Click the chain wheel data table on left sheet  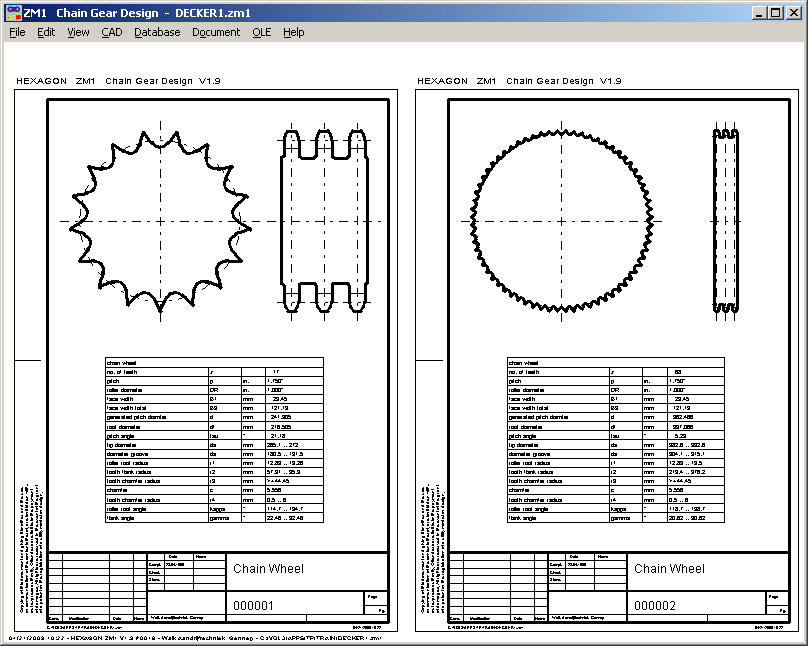214,441
